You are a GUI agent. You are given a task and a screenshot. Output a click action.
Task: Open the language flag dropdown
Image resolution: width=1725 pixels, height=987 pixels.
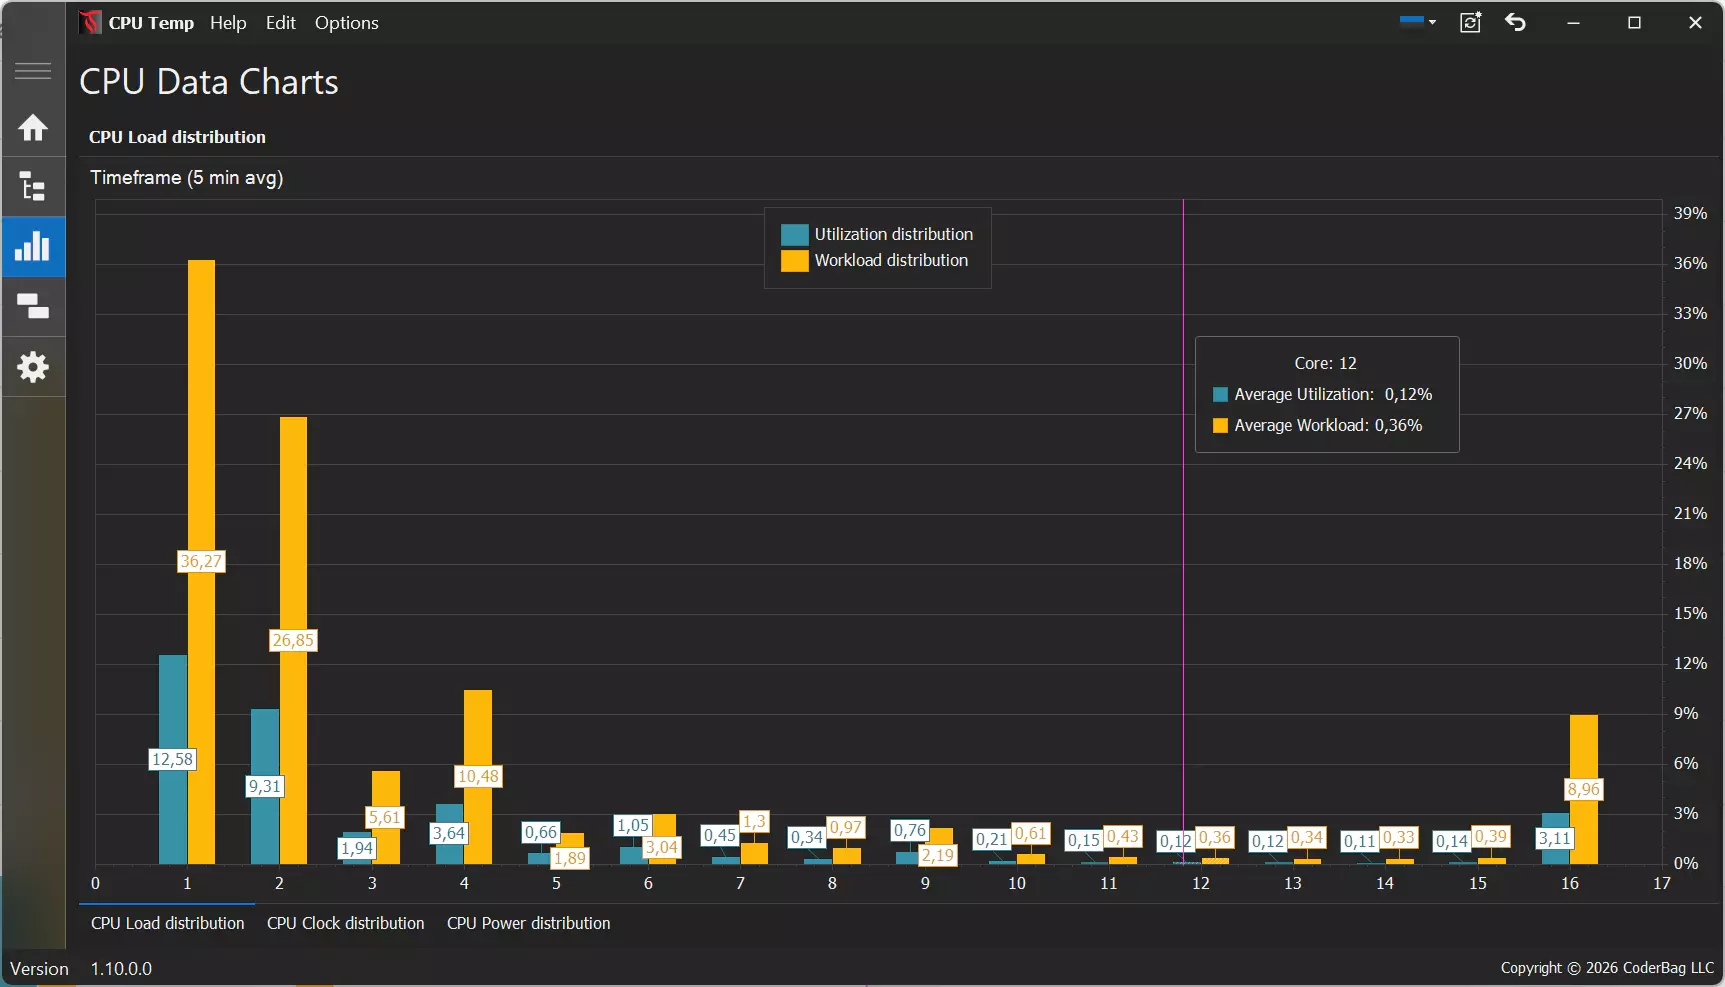[x=1418, y=21]
